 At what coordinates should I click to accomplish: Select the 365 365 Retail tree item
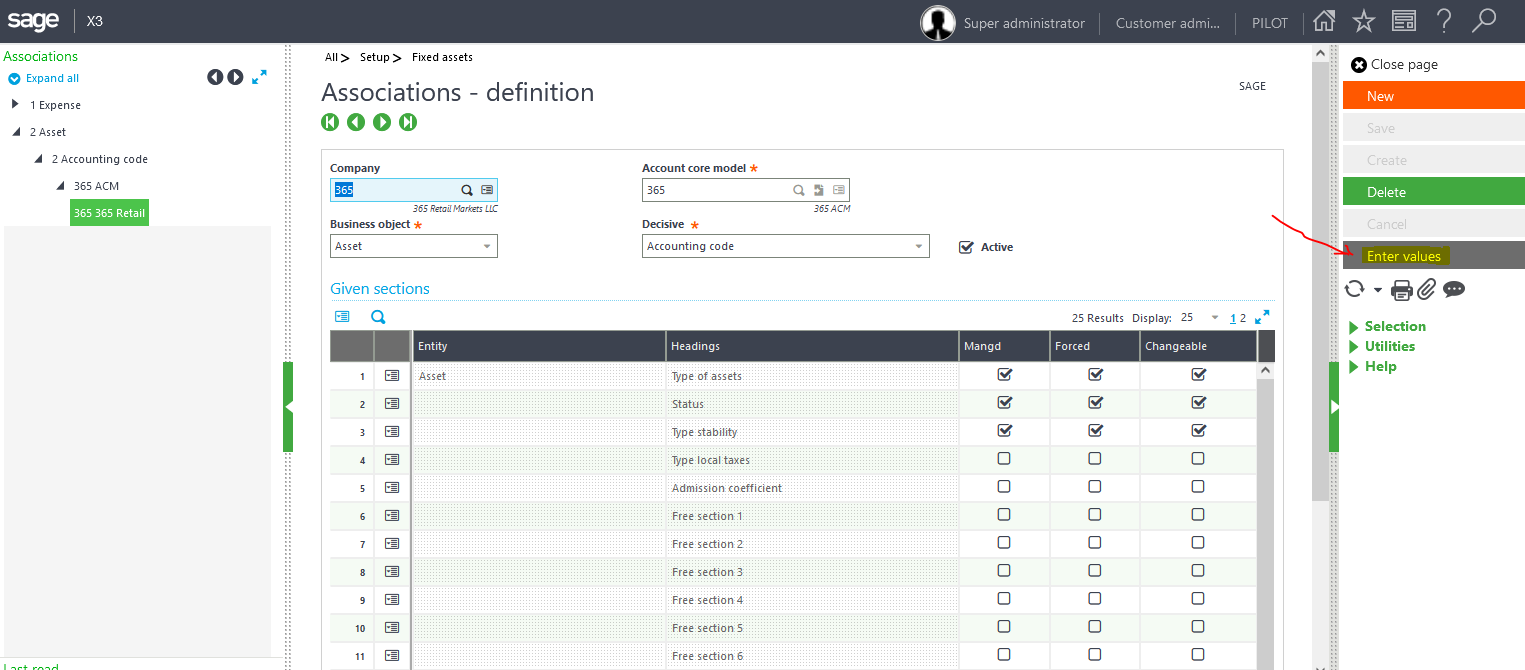click(109, 212)
